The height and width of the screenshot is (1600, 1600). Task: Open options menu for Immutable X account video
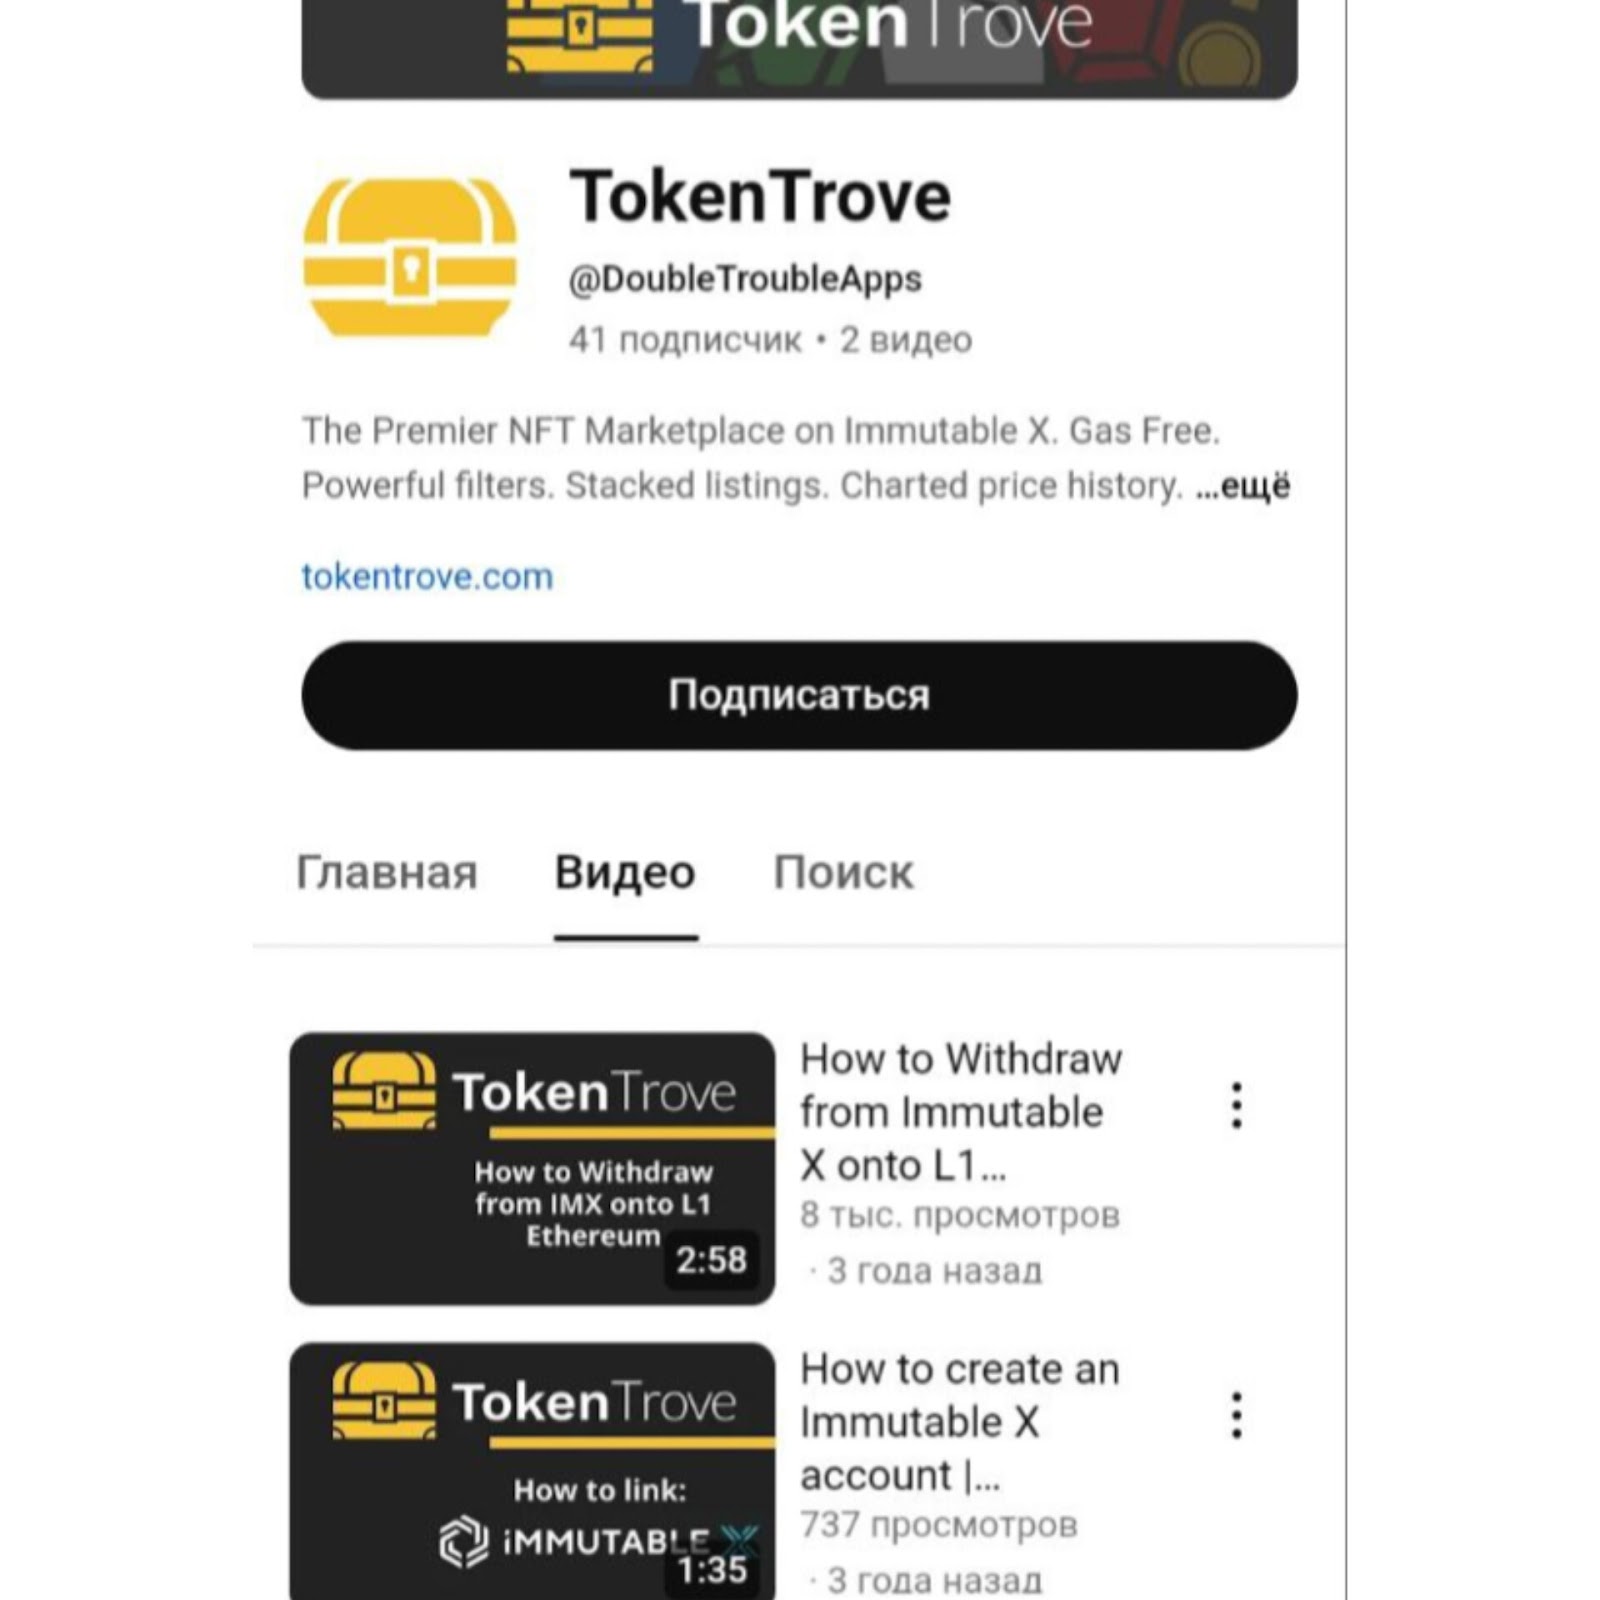1237,1415
